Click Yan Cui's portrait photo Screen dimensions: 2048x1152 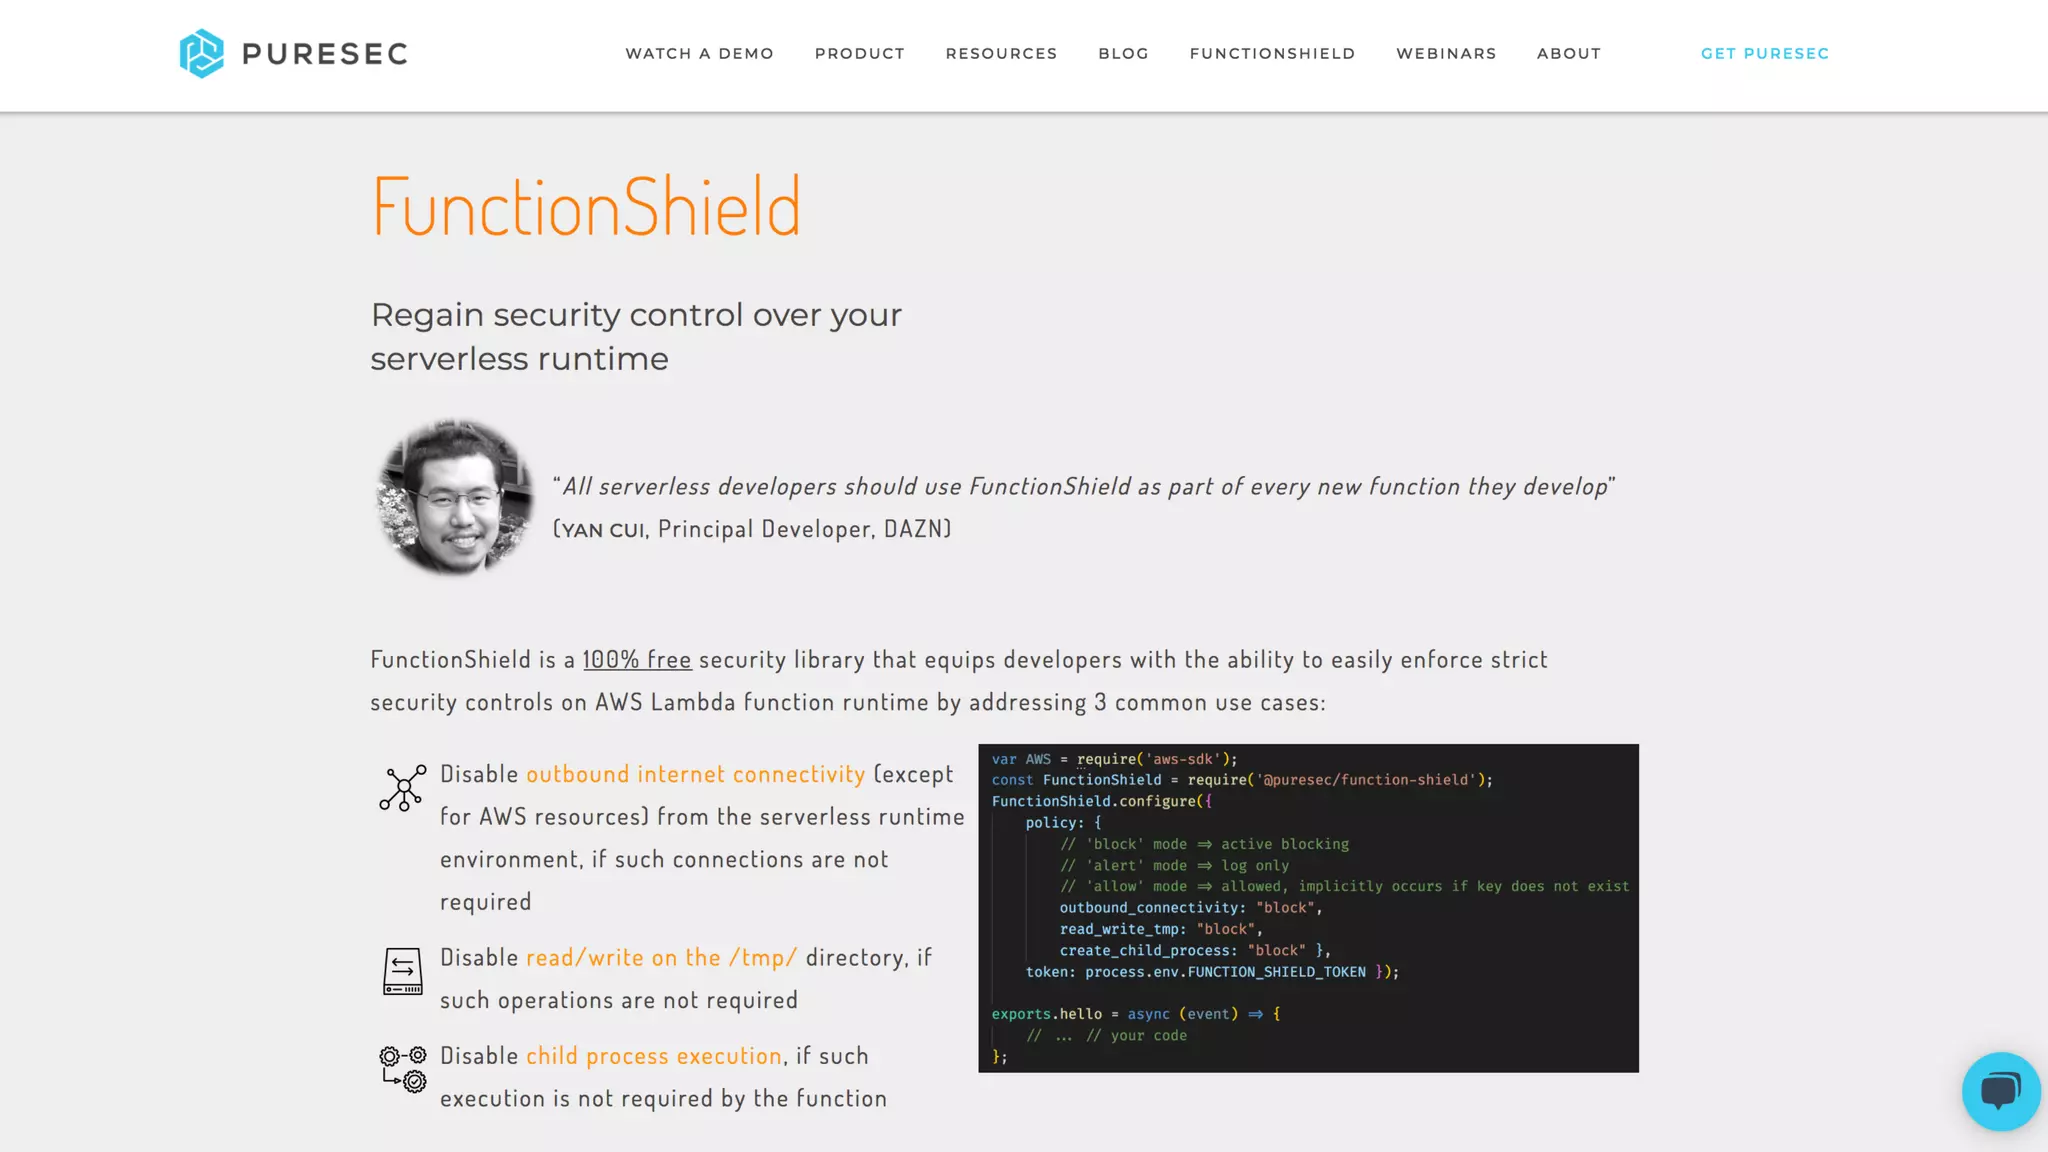pos(455,496)
